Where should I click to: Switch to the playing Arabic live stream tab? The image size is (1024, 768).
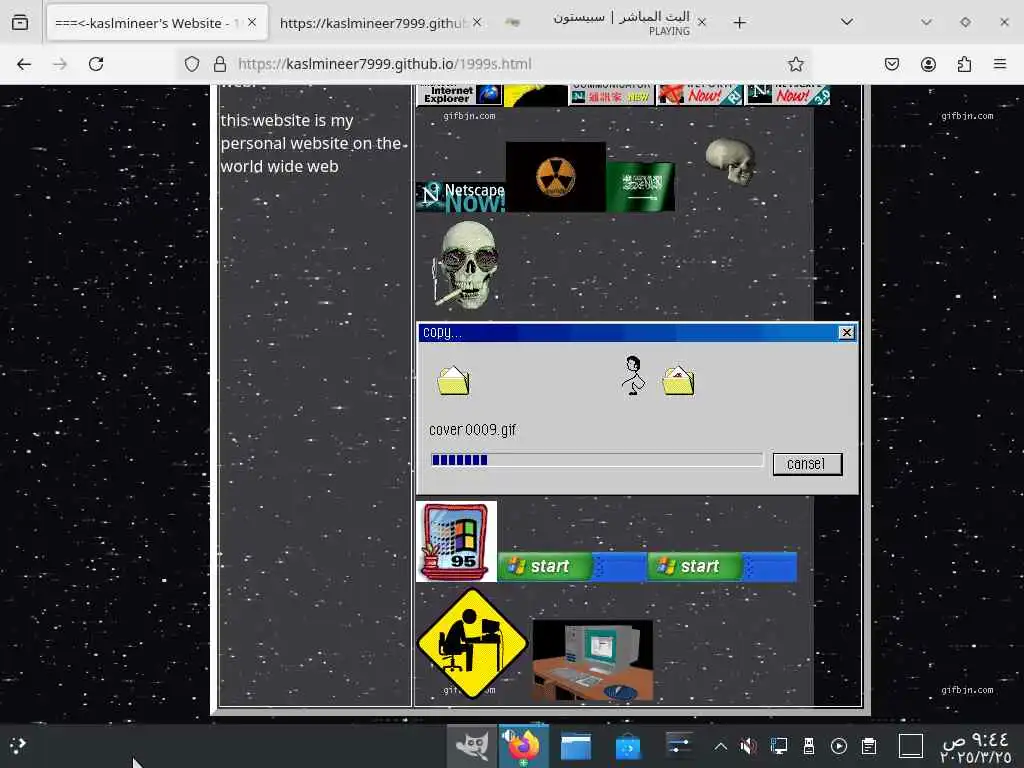click(605, 23)
